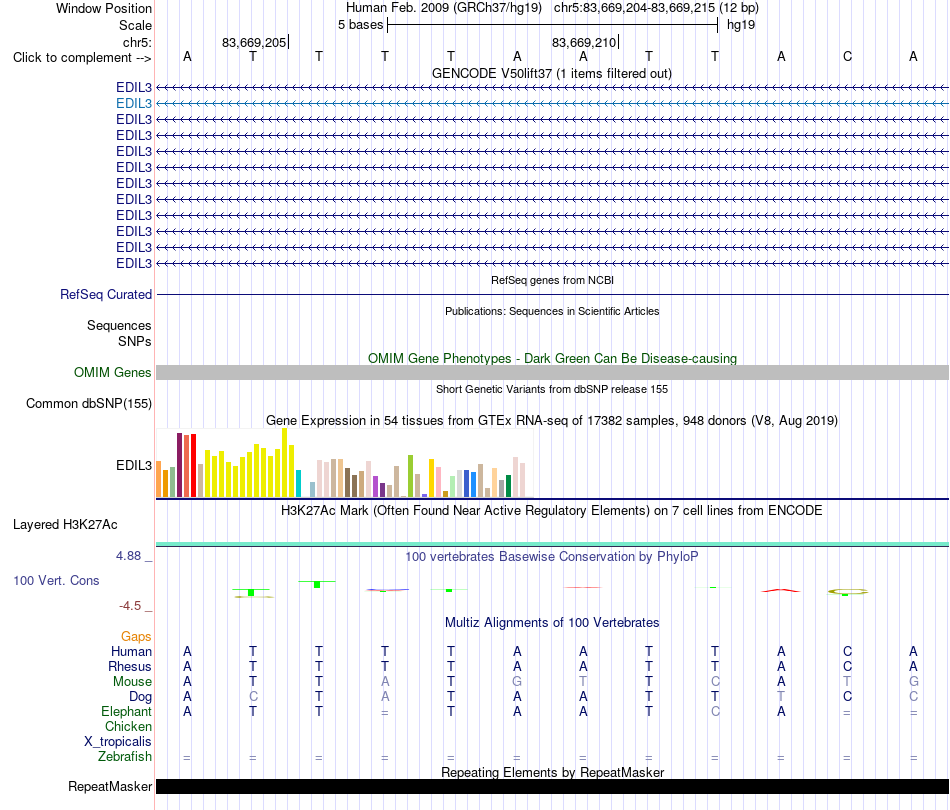Click the chr5 position label 83,669,205

click(x=254, y=42)
